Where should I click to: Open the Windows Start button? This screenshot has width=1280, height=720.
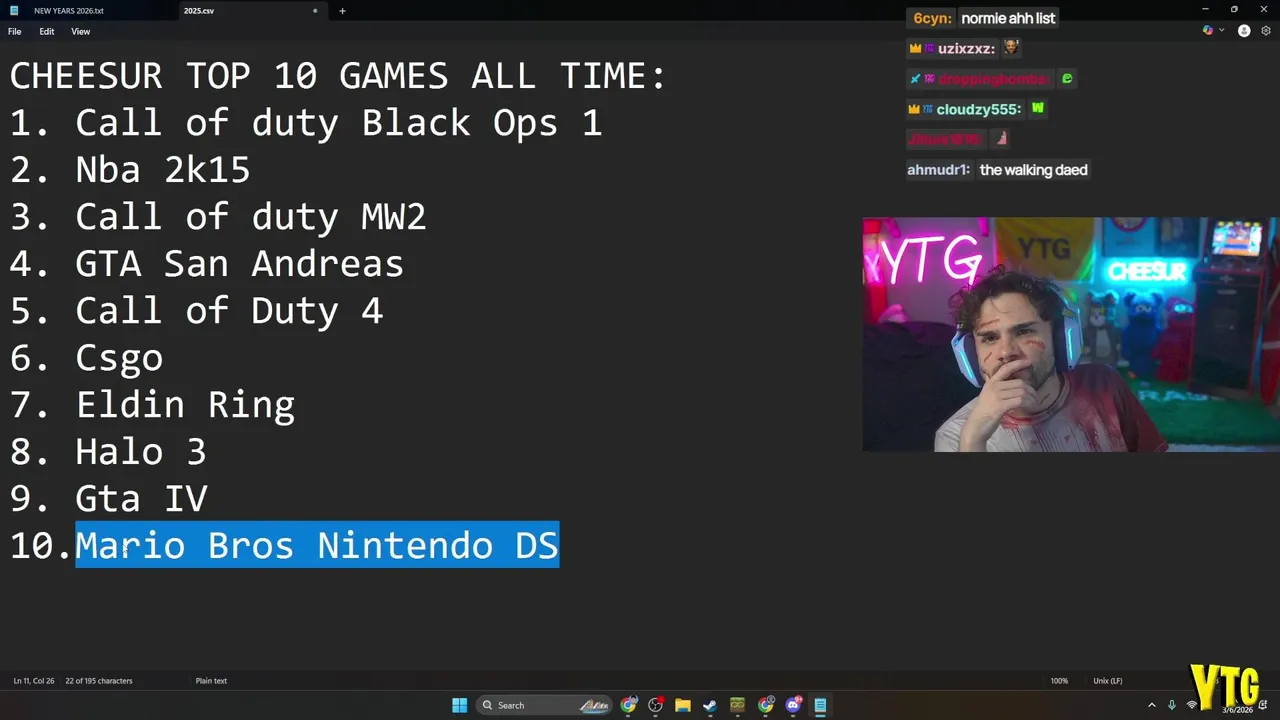(x=459, y=705)
